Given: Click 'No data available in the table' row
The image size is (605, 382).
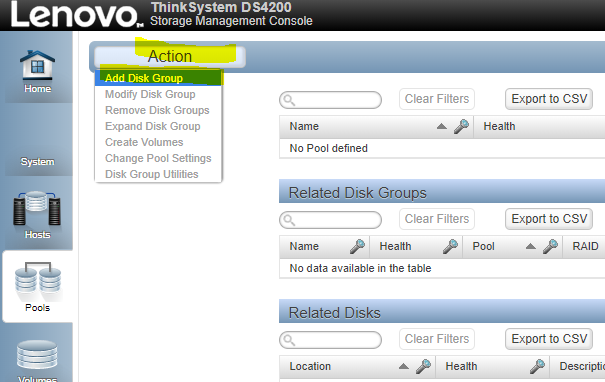Looking at the screenshot, I should coord(442,268).
